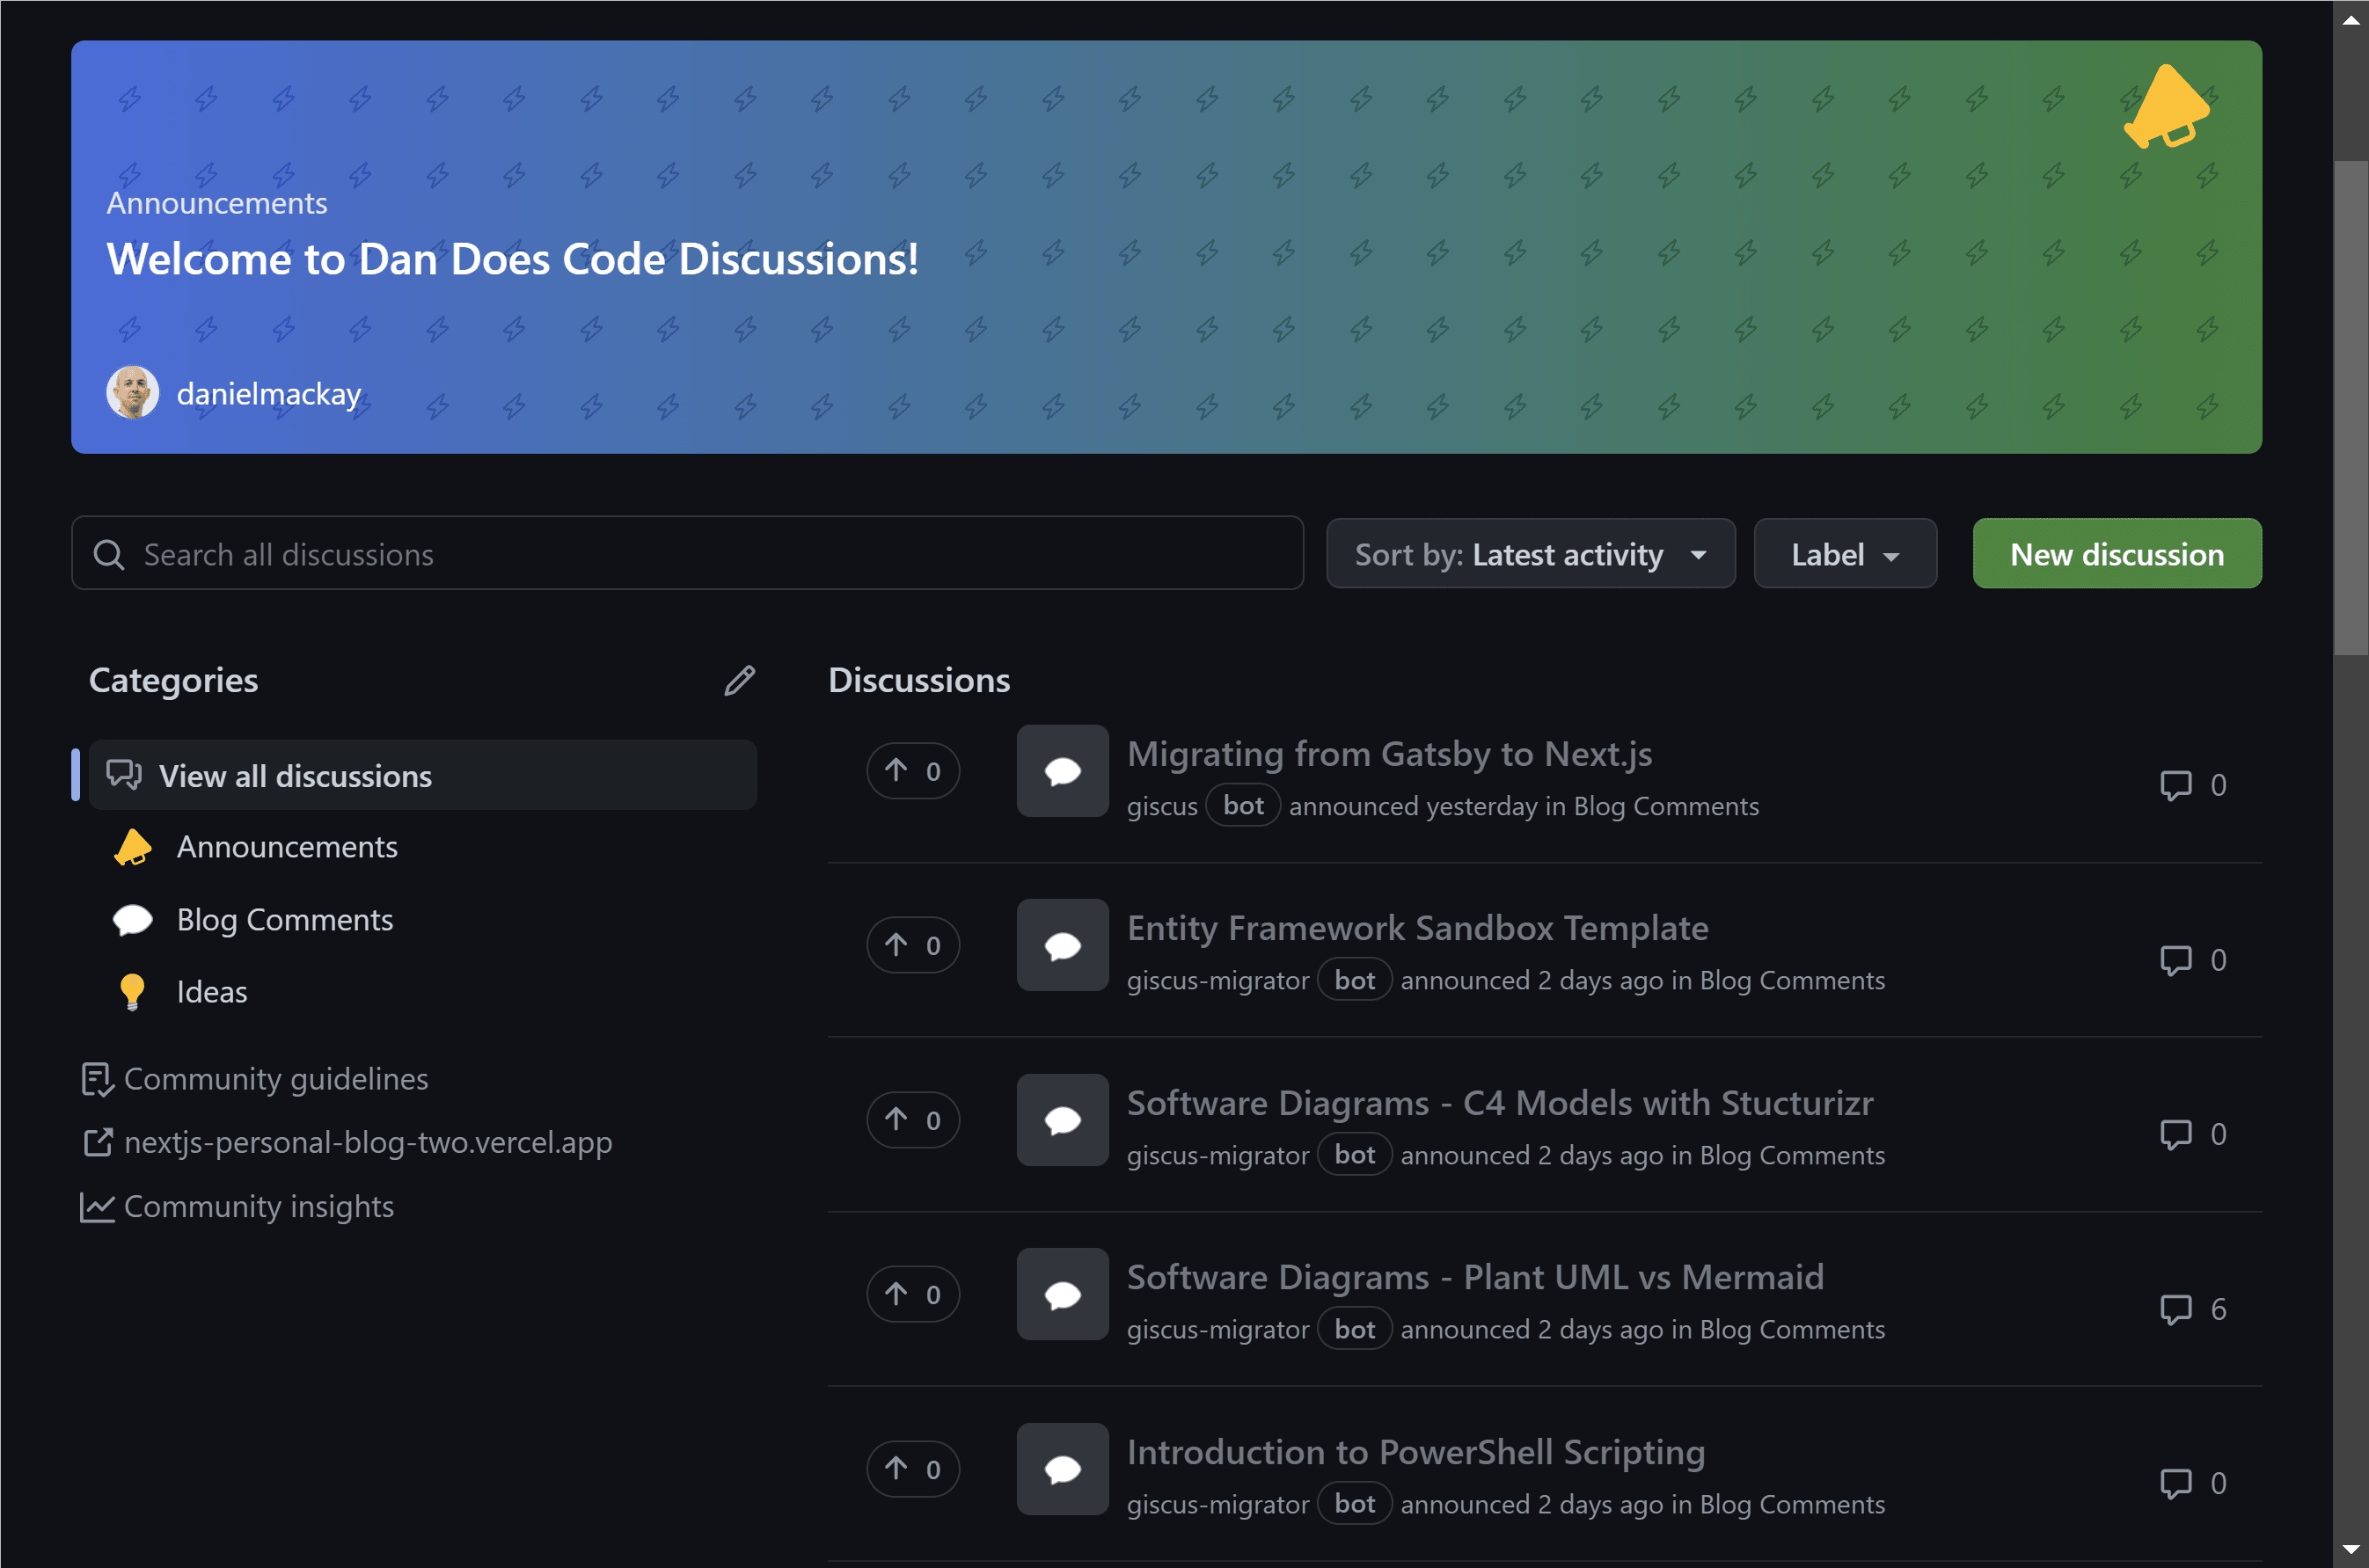
Task: Open comments count for Entity Framework Sandbox Template
Action: (x=2193, y=960)
